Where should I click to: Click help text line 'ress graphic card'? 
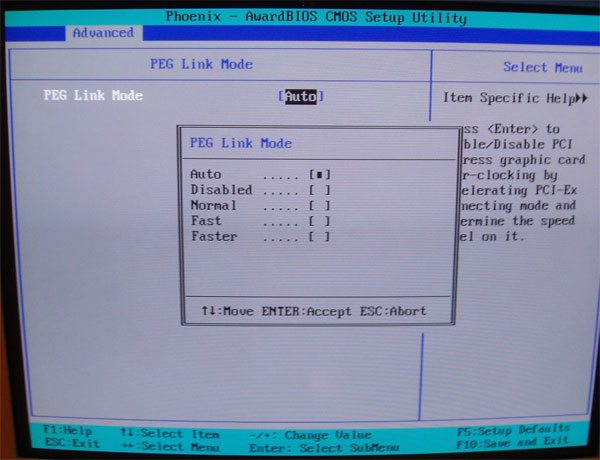(x=523, y=160)
